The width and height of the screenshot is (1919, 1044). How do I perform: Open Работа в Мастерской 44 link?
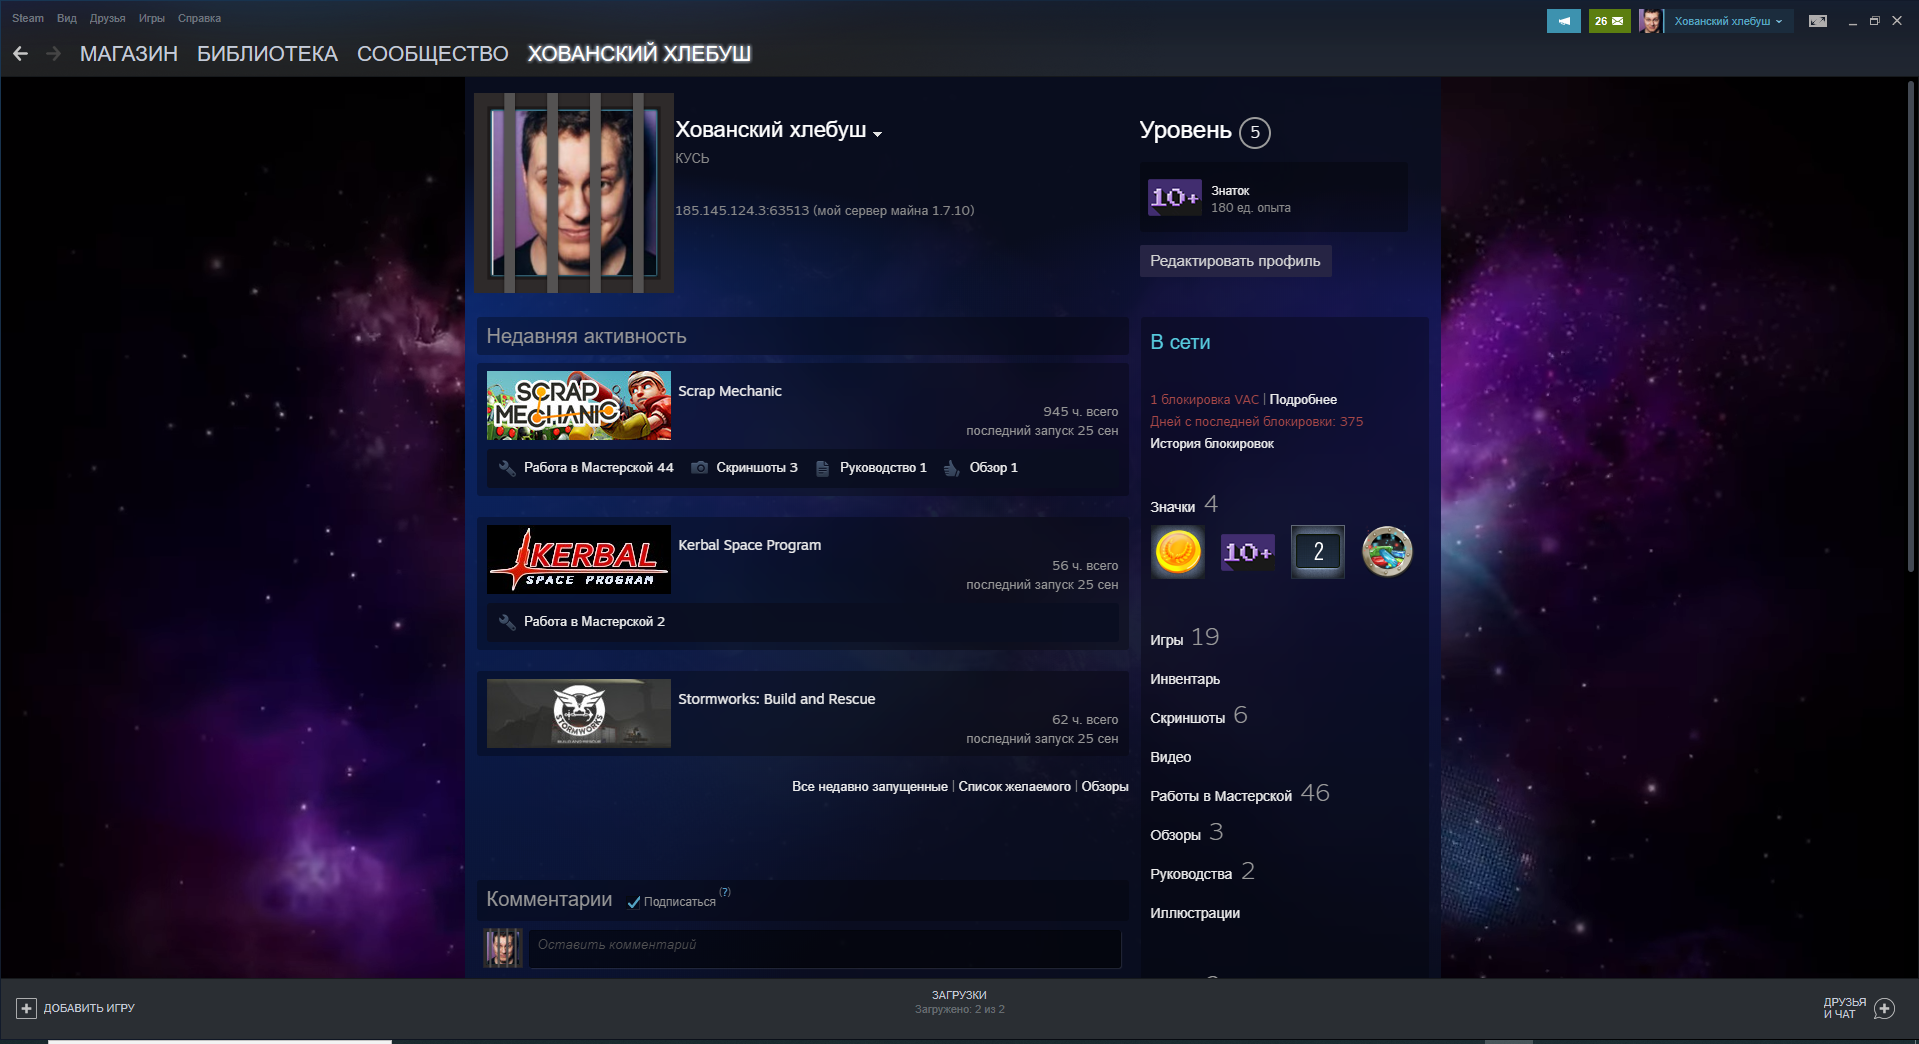tap(599, 468)
